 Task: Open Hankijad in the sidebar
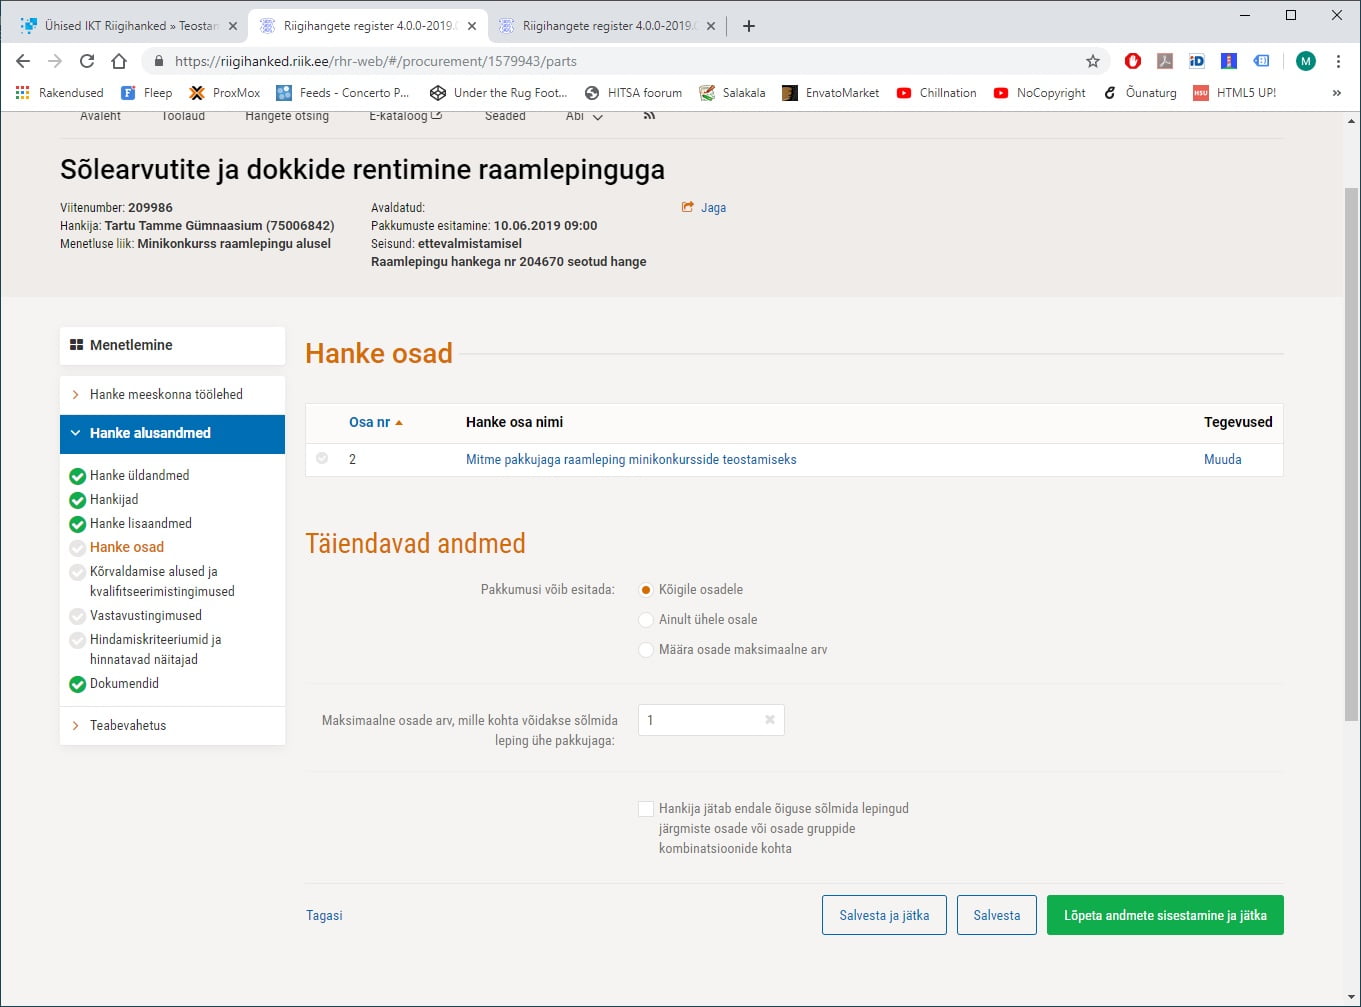click(114, 500)
